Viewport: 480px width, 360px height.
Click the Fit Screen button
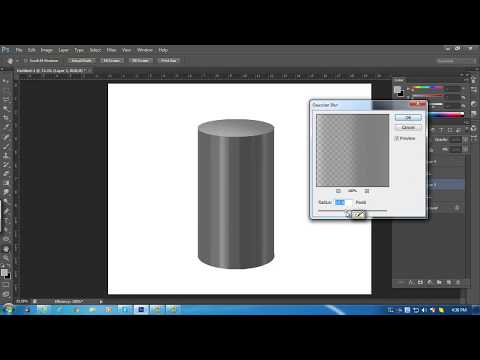[x=112, y=61]
